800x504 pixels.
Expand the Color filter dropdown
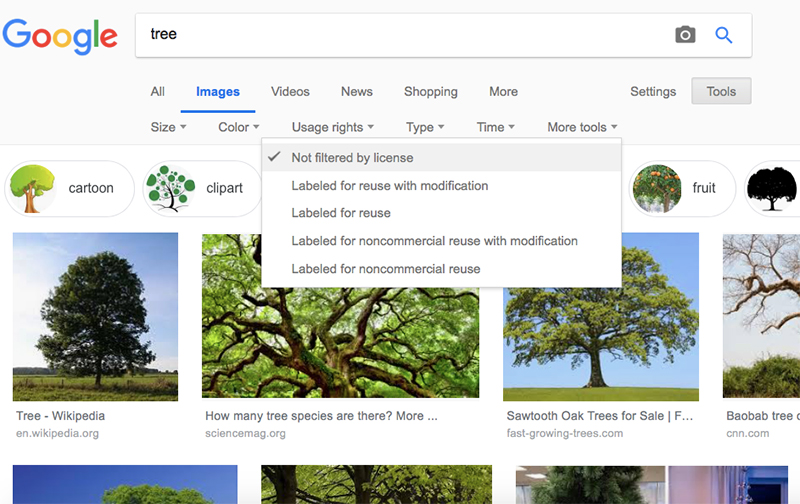[x=238, y=127]
